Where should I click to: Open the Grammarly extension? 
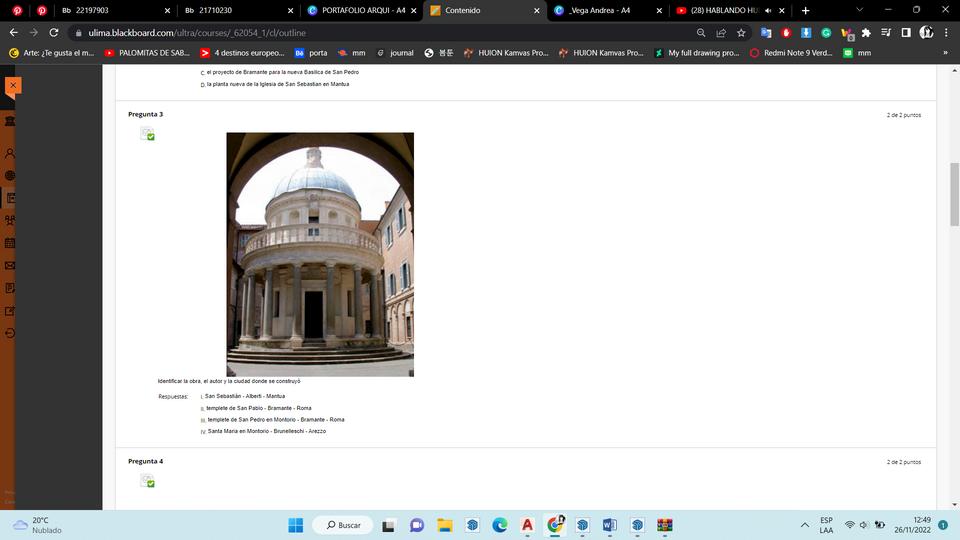pyautogui.click(x=826, y=32)
